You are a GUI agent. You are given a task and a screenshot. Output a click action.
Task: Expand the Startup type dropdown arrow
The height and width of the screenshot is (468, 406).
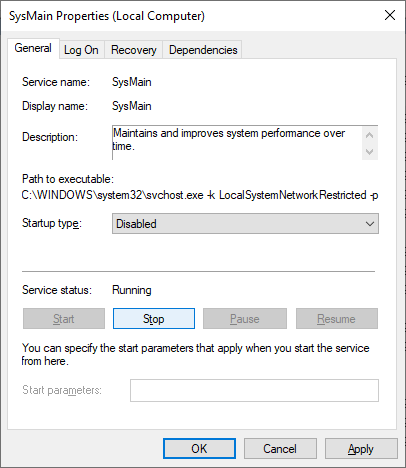click(370, 224)
